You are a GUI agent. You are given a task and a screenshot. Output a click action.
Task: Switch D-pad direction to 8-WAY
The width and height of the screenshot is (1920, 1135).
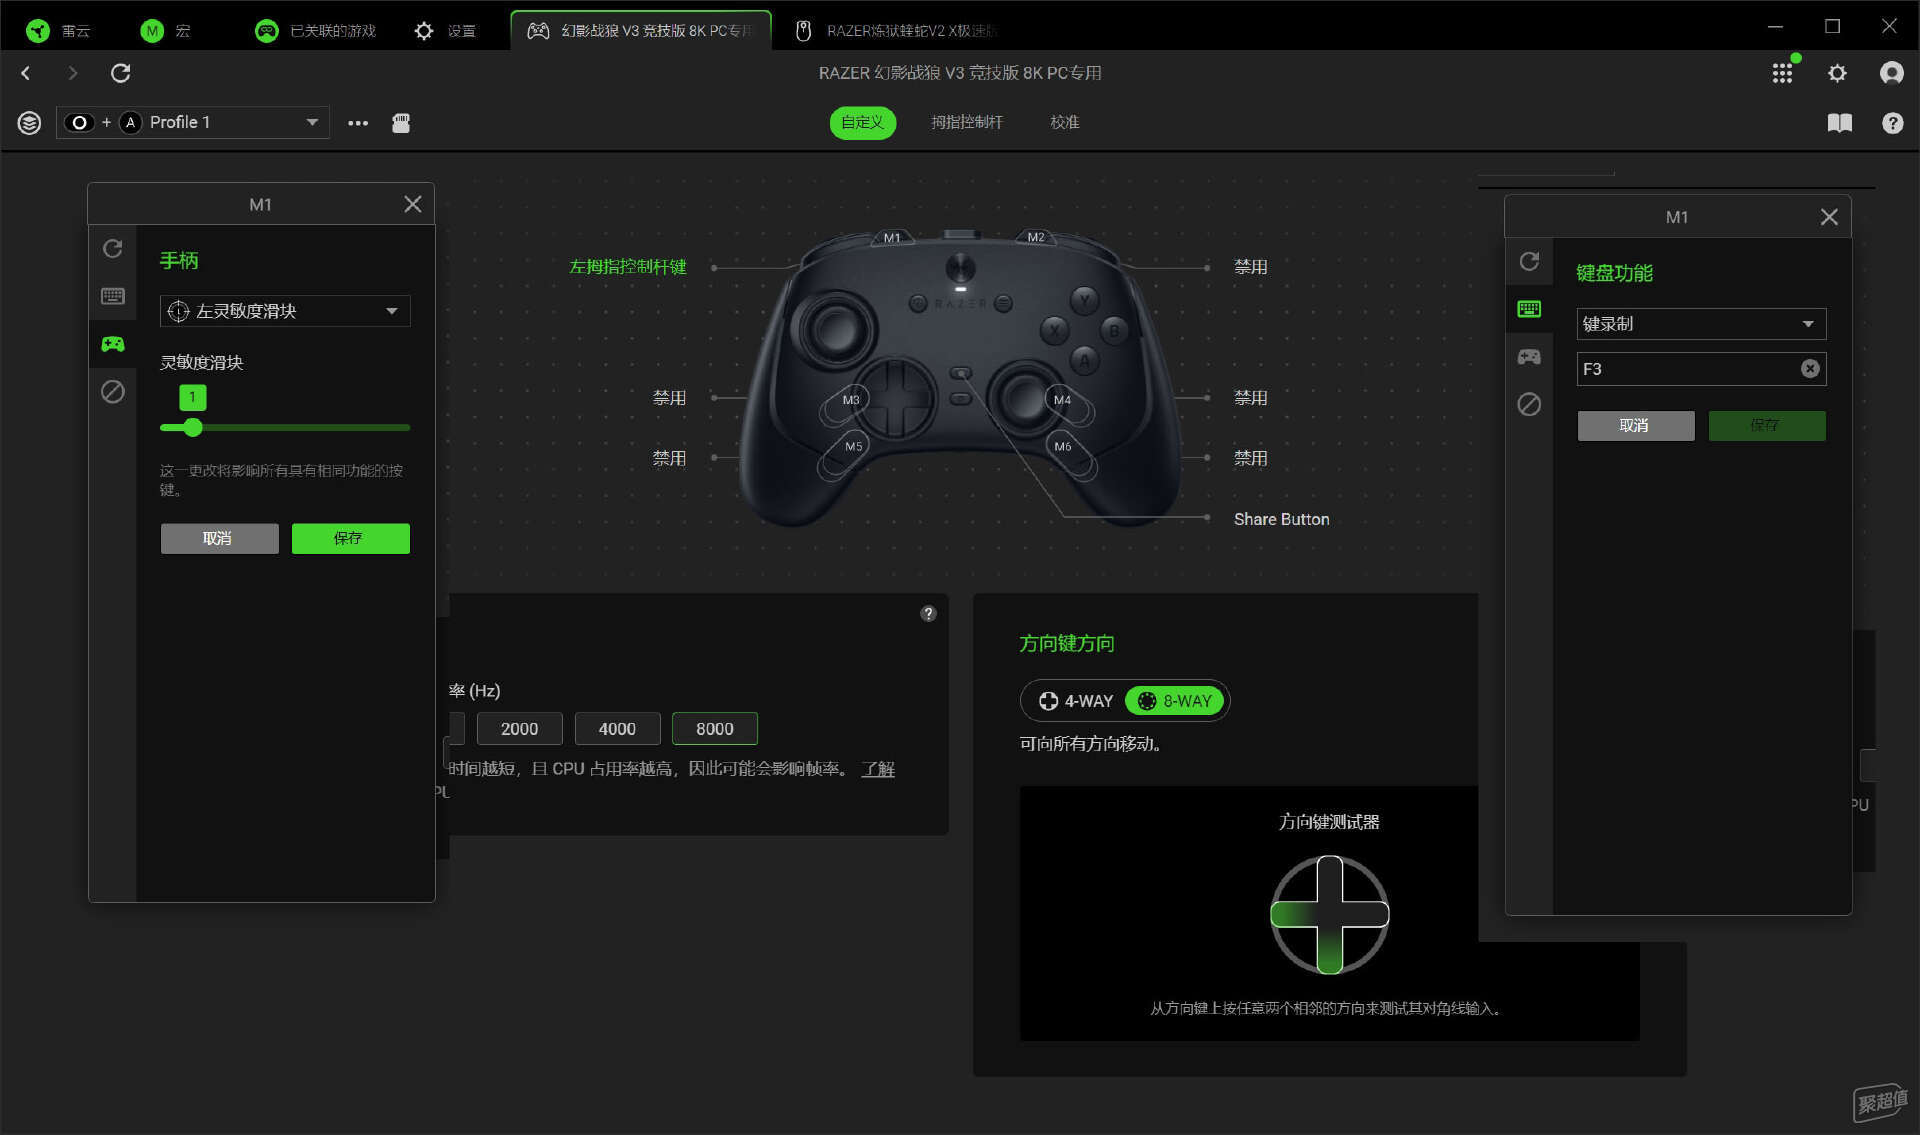pyautogui.click(x=1175, y=701)
